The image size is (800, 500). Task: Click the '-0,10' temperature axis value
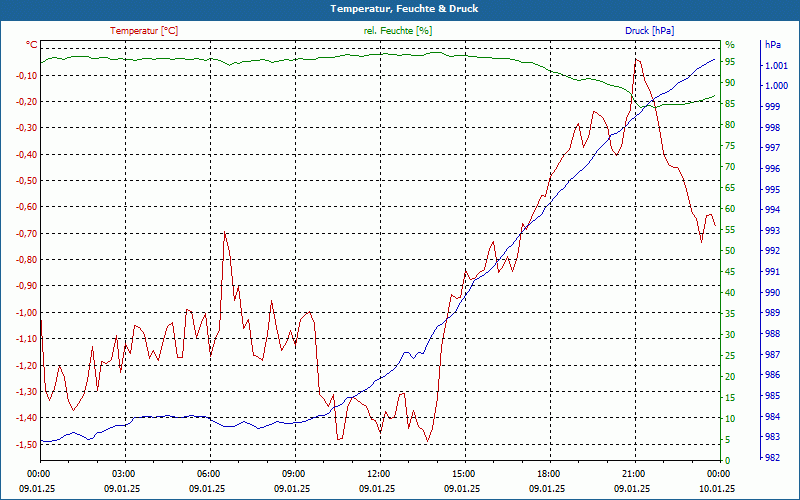pyautogui.click(x=26, y=76)
